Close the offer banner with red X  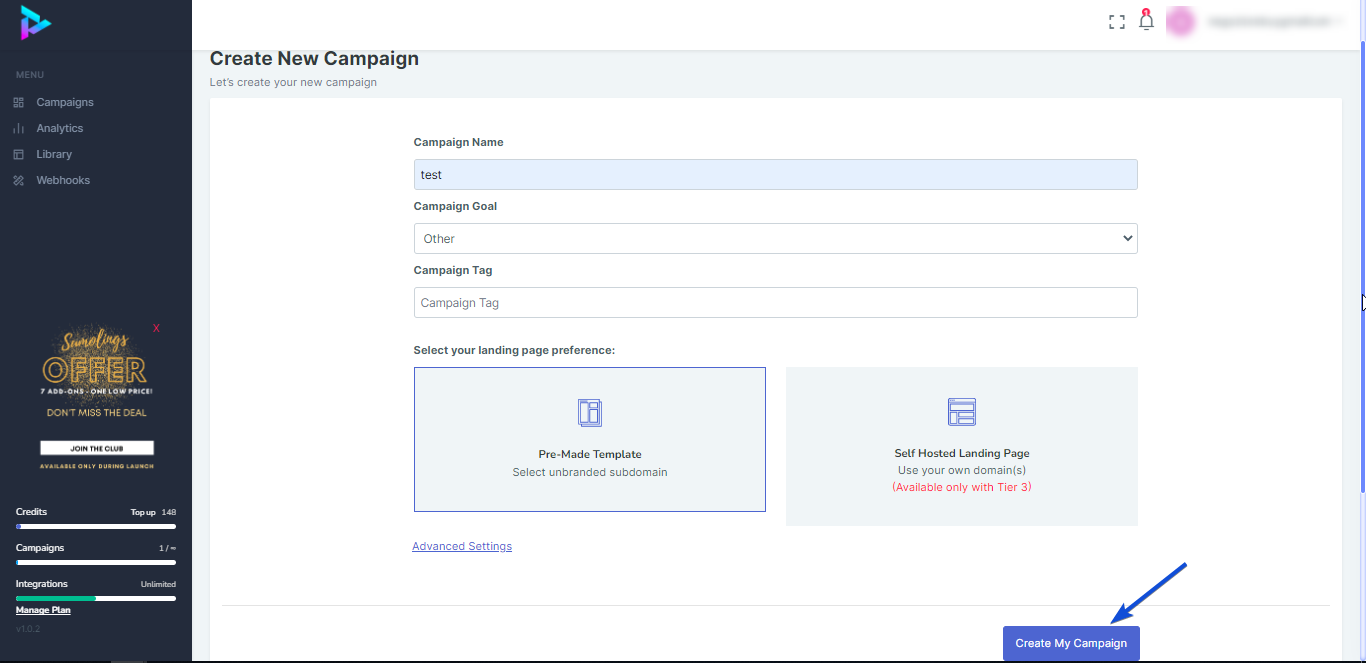156,328
